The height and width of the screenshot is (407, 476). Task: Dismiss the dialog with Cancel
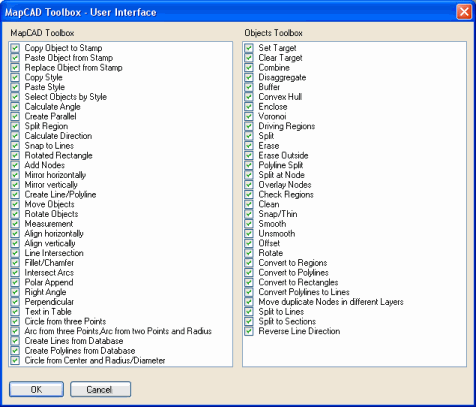coord(100,389)
